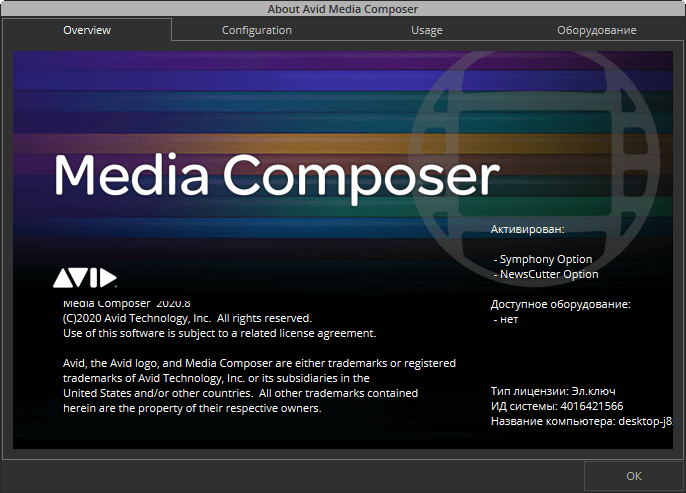Click the 'United States and/or other countries' line
The height and width of the screenshot is (493, 686).
coord(240,393)
